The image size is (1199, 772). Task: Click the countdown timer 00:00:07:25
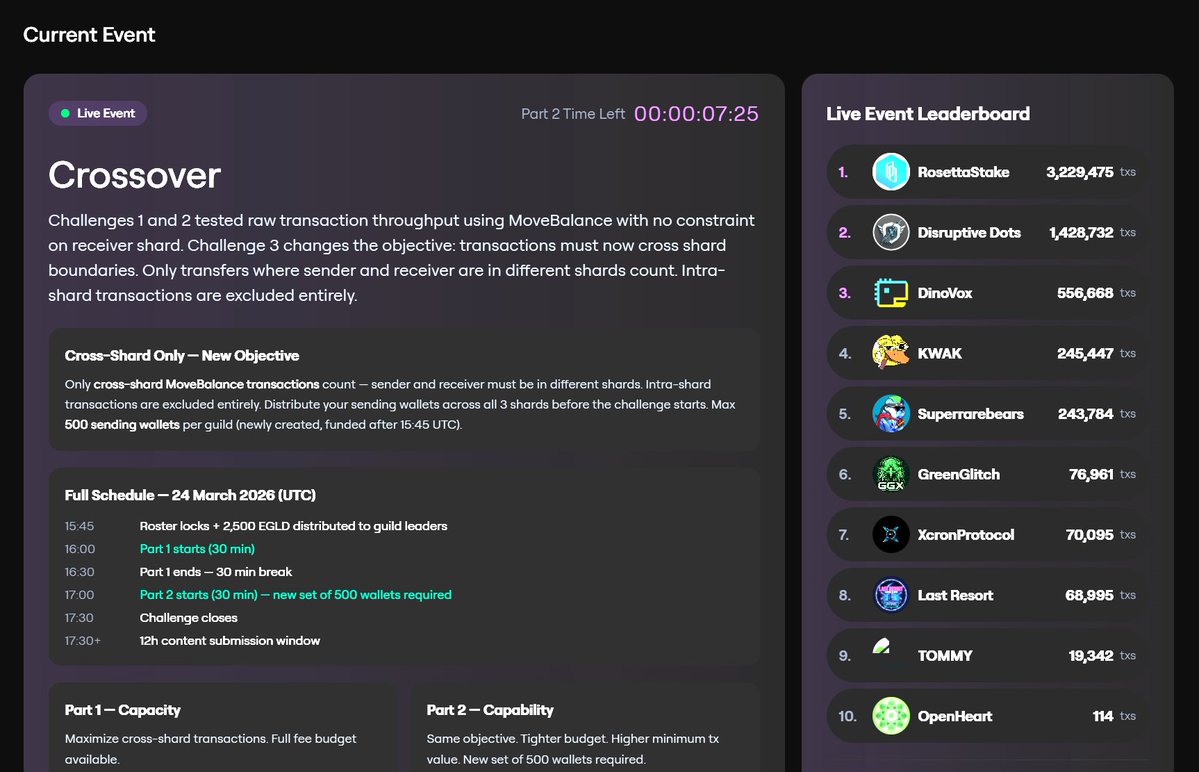coord(697,114)
